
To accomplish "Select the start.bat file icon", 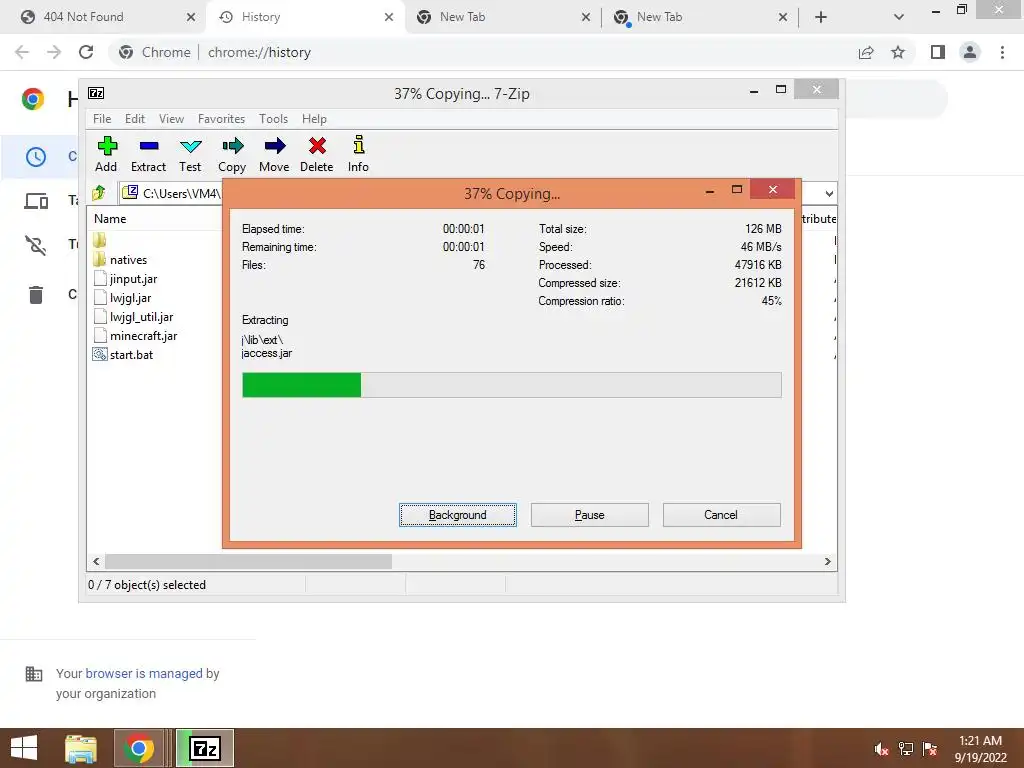I will coord(100,354).
